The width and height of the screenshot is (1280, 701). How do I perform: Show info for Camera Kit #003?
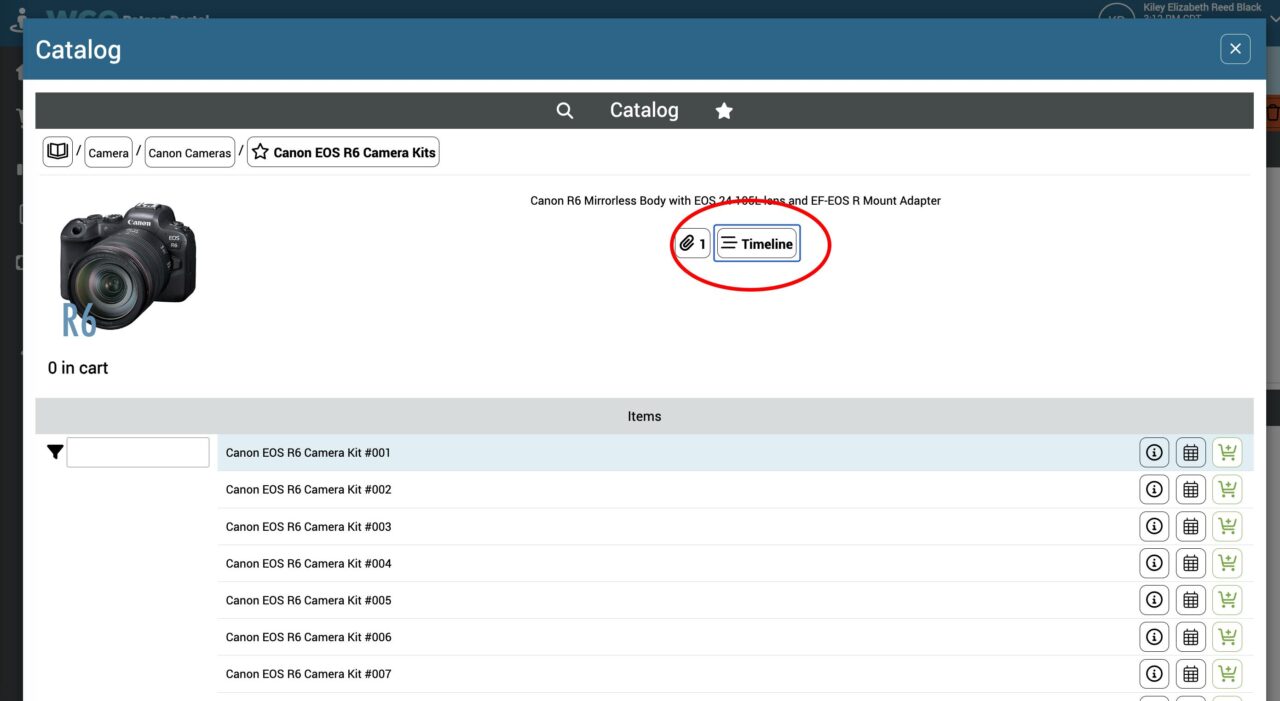pos(1154,526)
